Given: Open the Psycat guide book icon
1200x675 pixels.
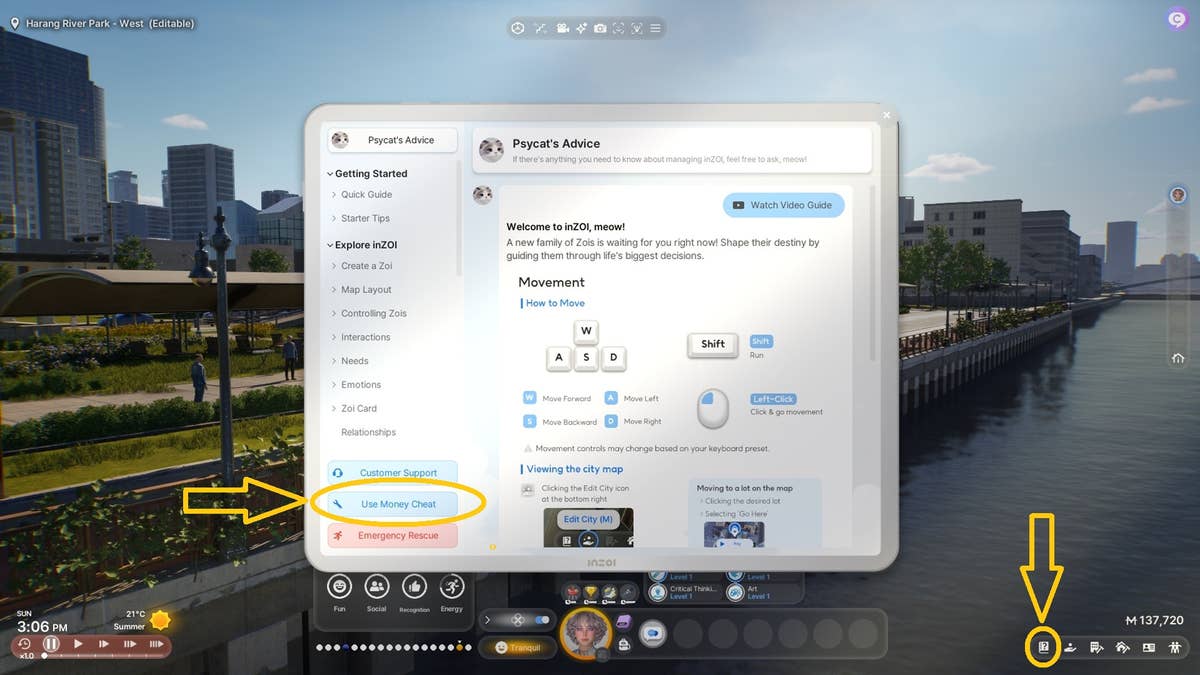Looking at the screenshot, I should click(x=1043, y=647).
